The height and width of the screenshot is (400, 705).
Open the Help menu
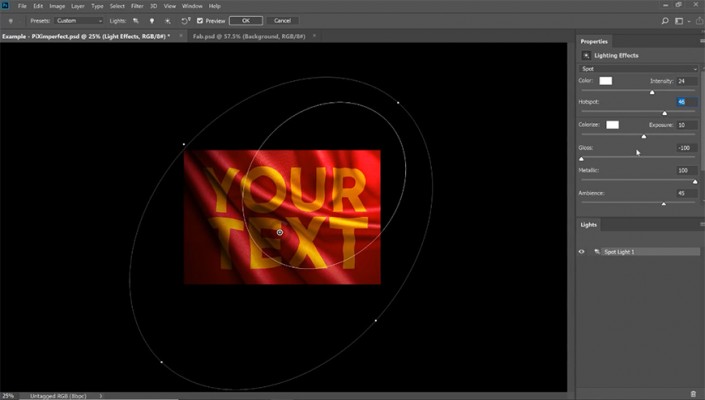click(x=214, y=6)
